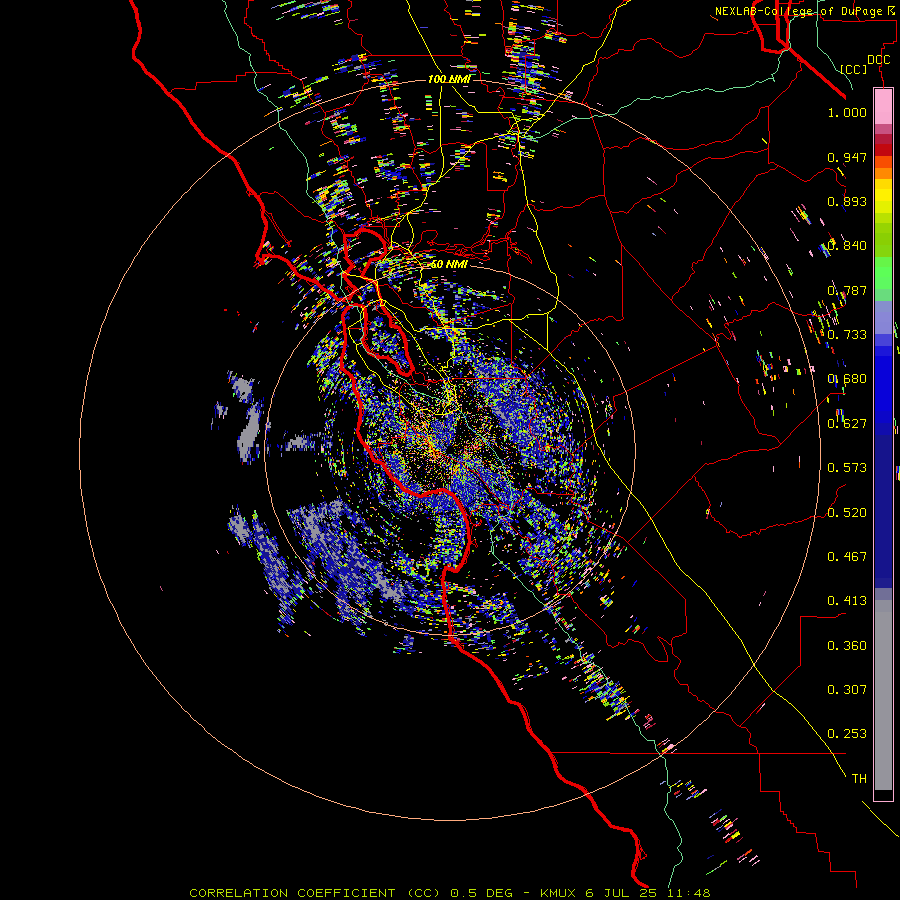
Task: Click the gray lower section of the color bar
Action: (883, 695)
